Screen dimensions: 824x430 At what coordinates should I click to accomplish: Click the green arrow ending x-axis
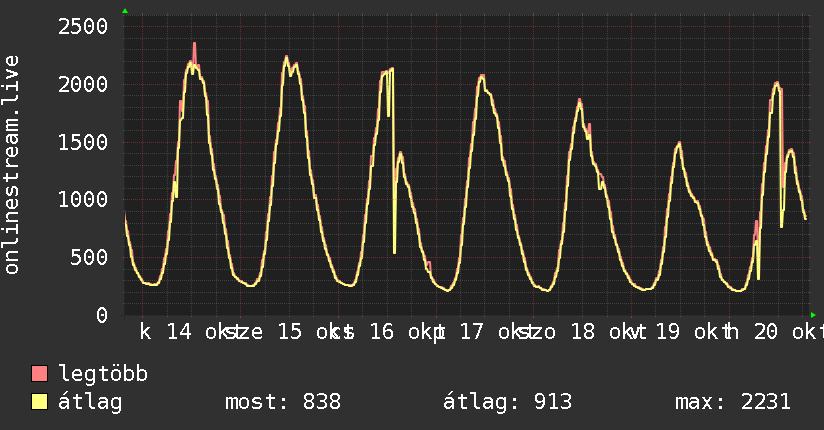click(x=813, y=315)
